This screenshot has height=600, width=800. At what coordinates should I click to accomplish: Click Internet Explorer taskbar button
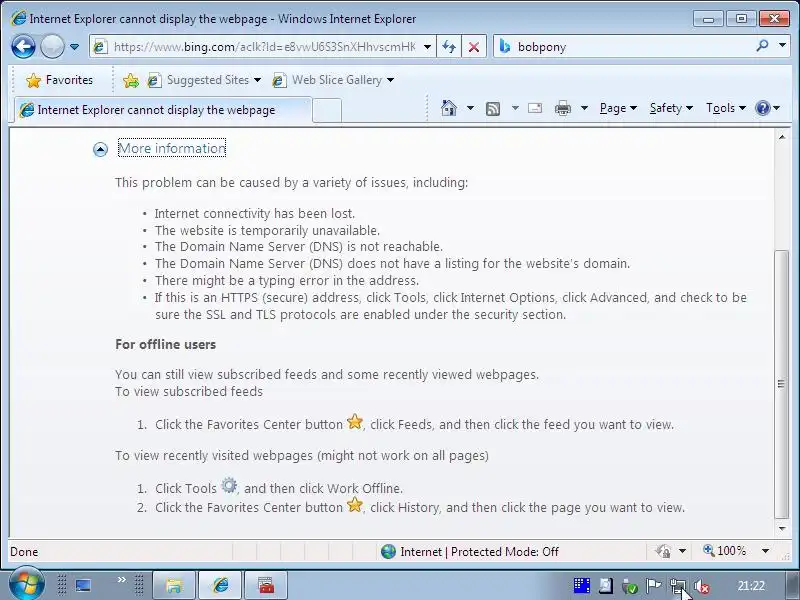pos(220,585)
